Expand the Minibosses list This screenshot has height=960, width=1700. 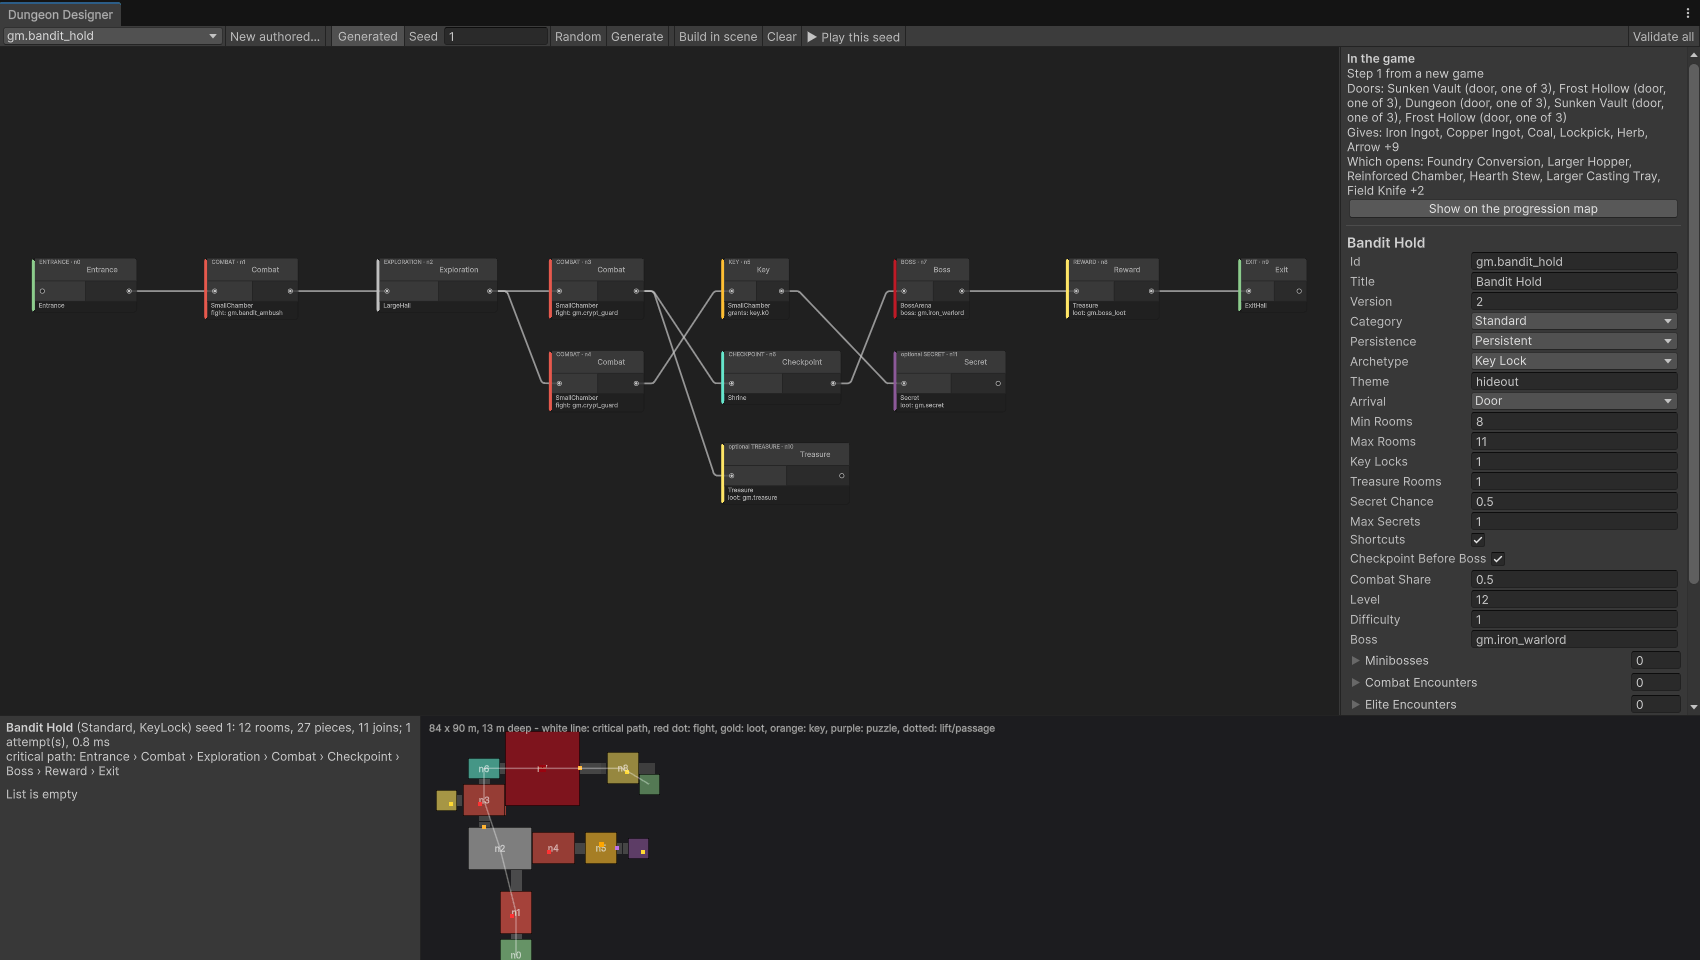click(1356, 661)
